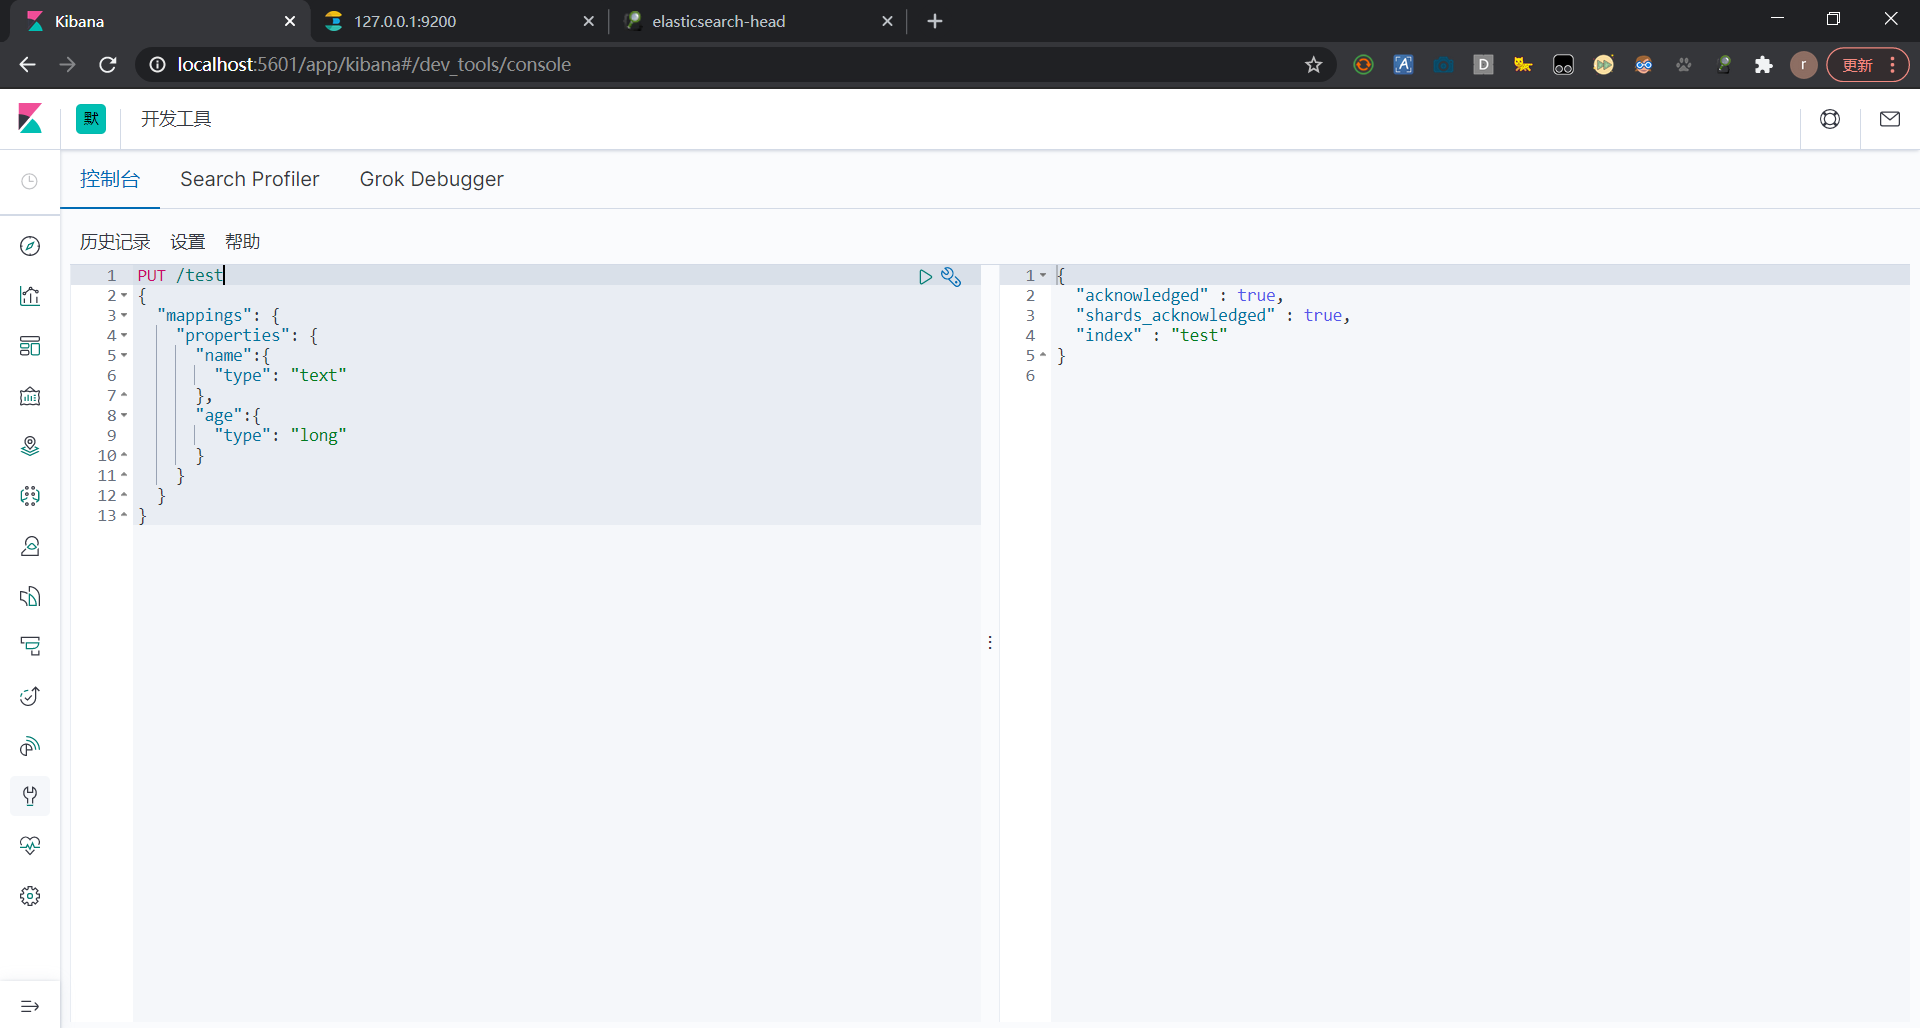Screen dimensions: 1921x1028
Task: Collapse editor line 2 fold arrow
Action: coord(124,296)
